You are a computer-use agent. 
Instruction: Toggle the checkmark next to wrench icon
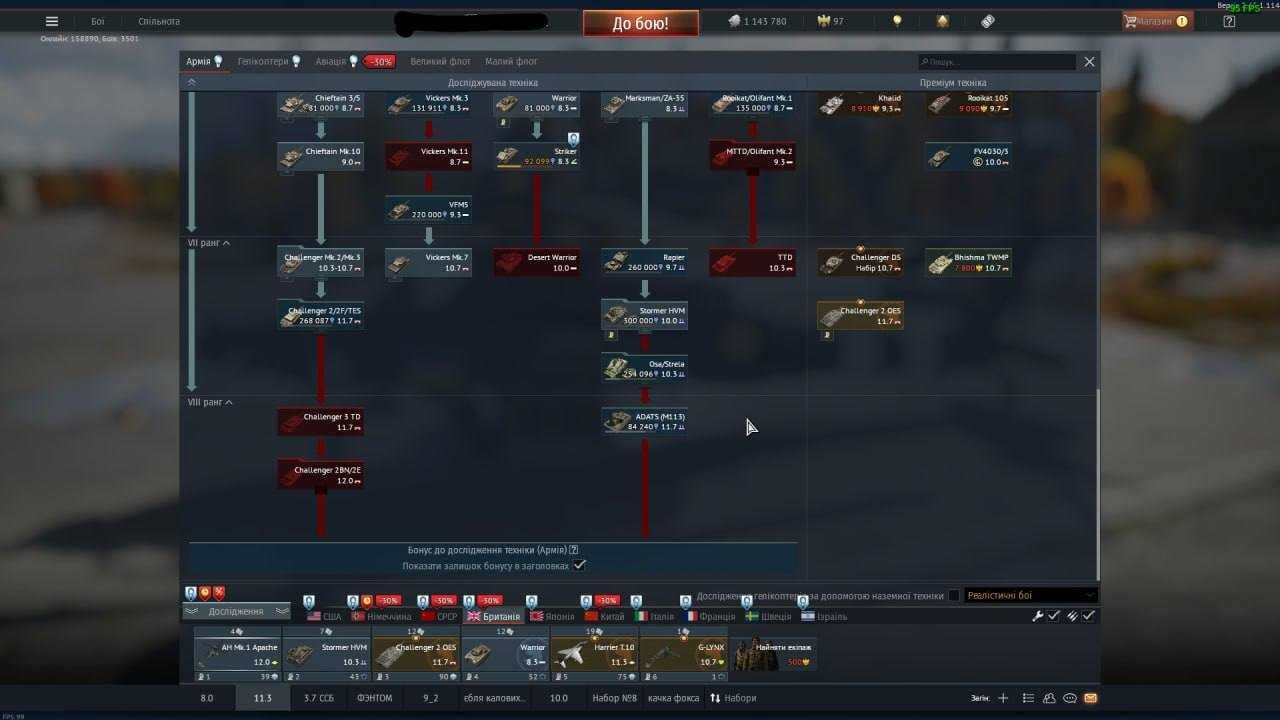coord(1054,616)
